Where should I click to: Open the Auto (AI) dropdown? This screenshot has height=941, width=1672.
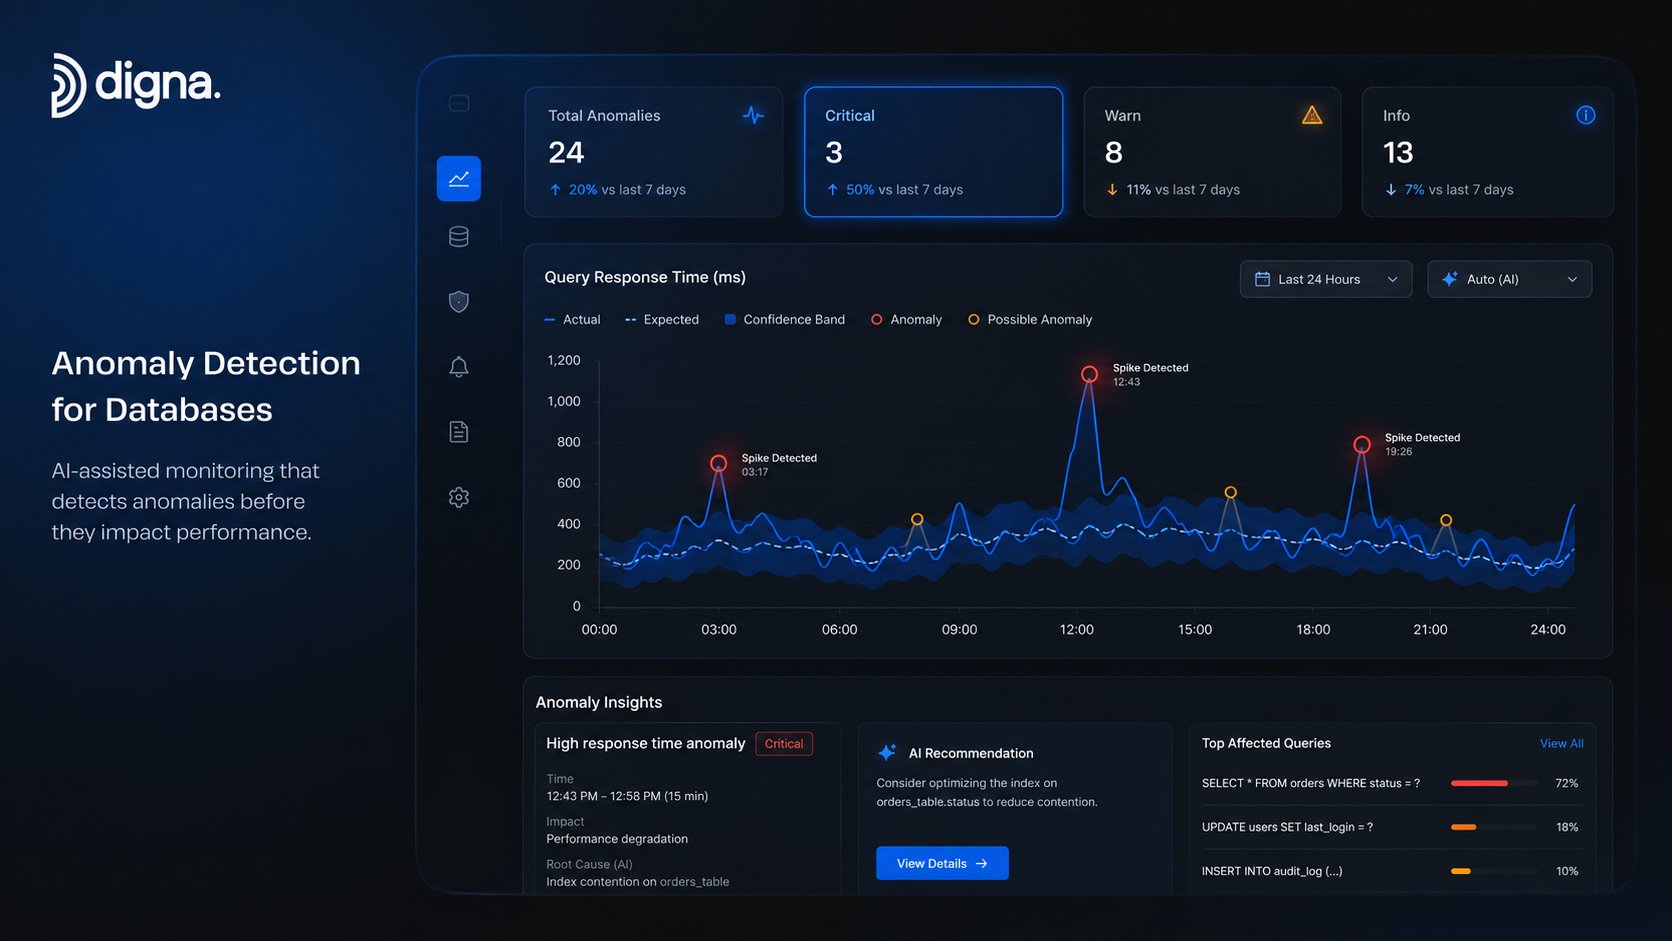(1510, 279)
